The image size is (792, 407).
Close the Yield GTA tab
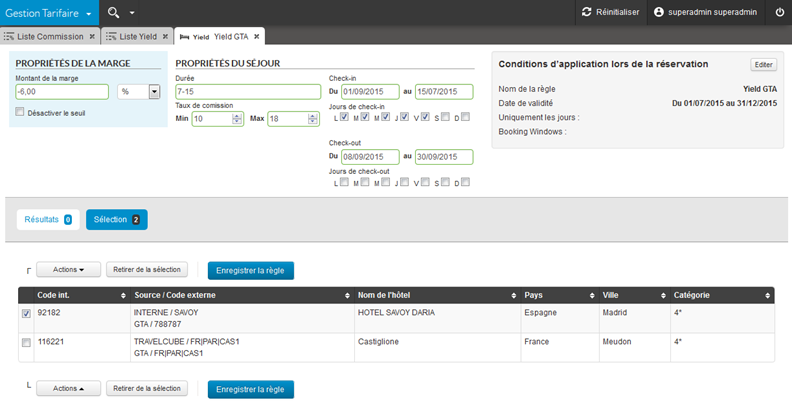click(257, 36)
